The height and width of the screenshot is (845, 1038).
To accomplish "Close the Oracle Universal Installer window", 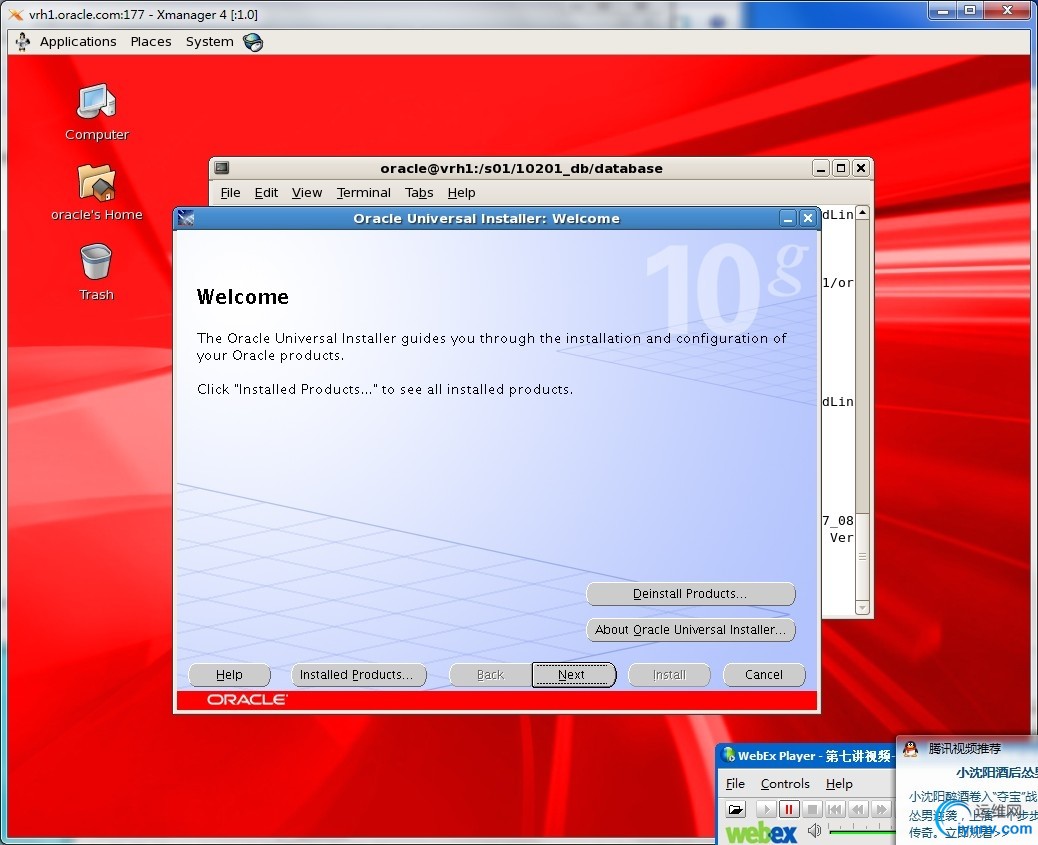I will point(808,218).
